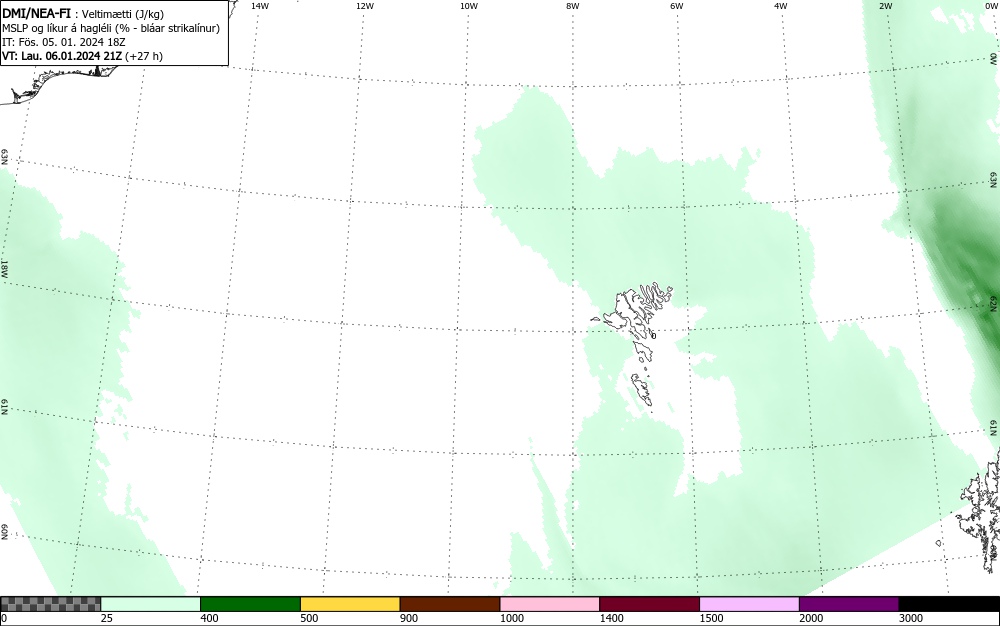Click the MSLP og líkur á hagléli line
This screenshot has height=626, width=1000.
(111, 28)
